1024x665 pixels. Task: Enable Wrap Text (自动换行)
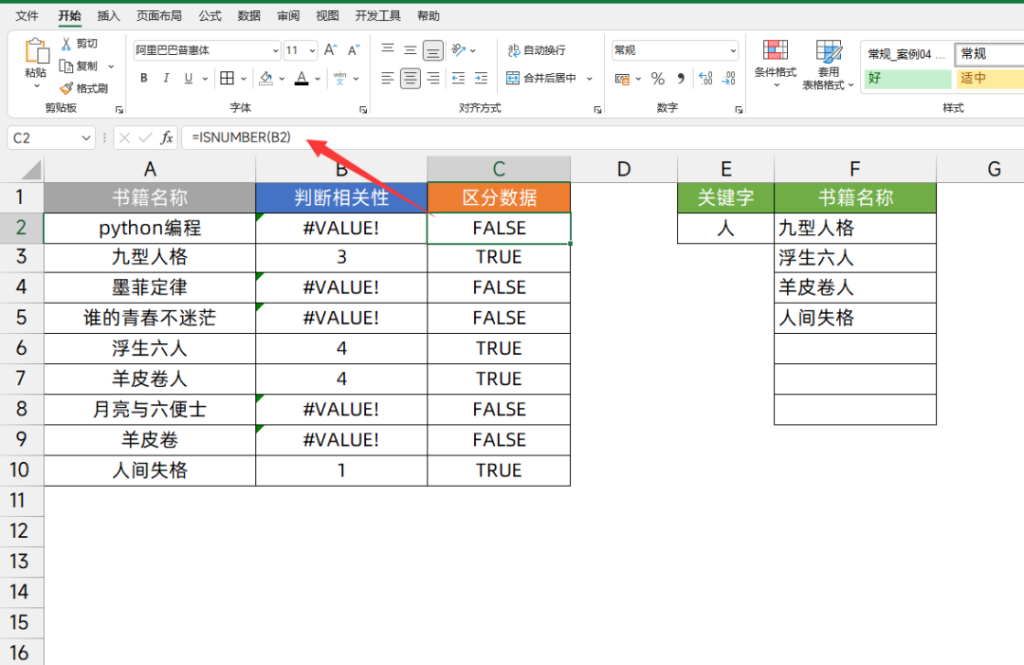click(x=537, y=50)
